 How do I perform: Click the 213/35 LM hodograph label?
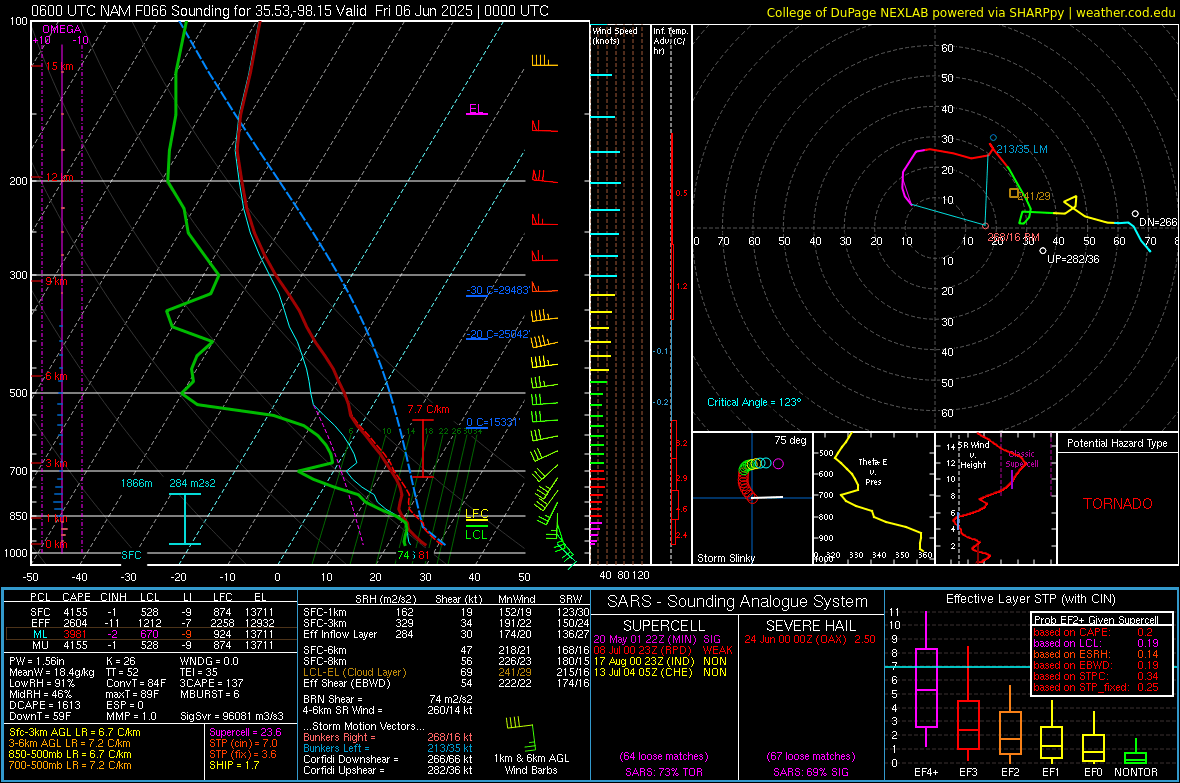(1022, 149)
